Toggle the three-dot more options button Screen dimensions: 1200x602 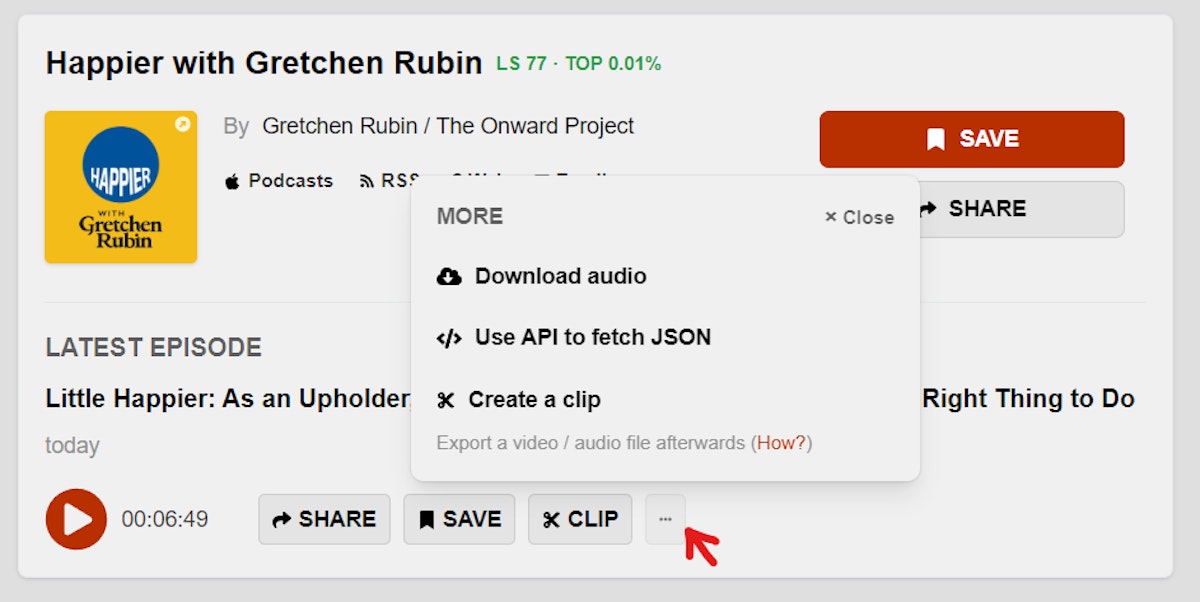666,519
